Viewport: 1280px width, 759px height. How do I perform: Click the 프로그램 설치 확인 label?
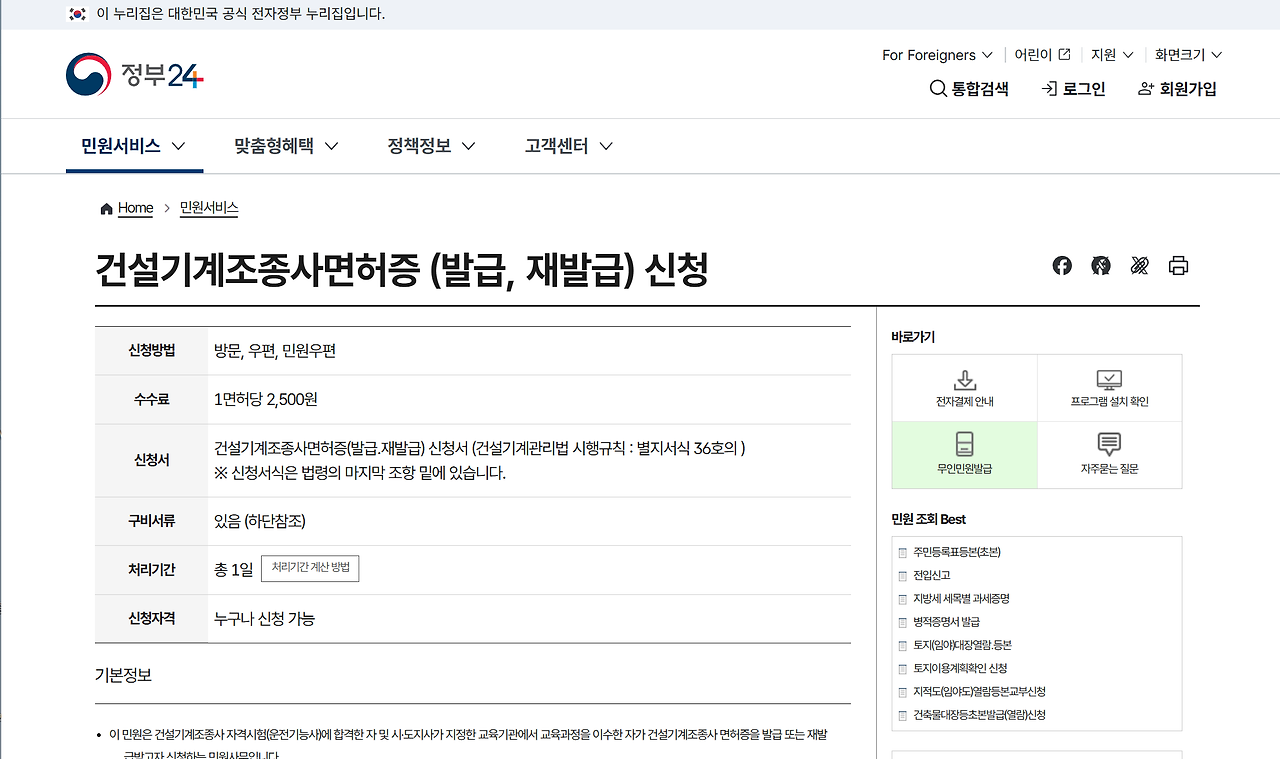click(1109, 402)
